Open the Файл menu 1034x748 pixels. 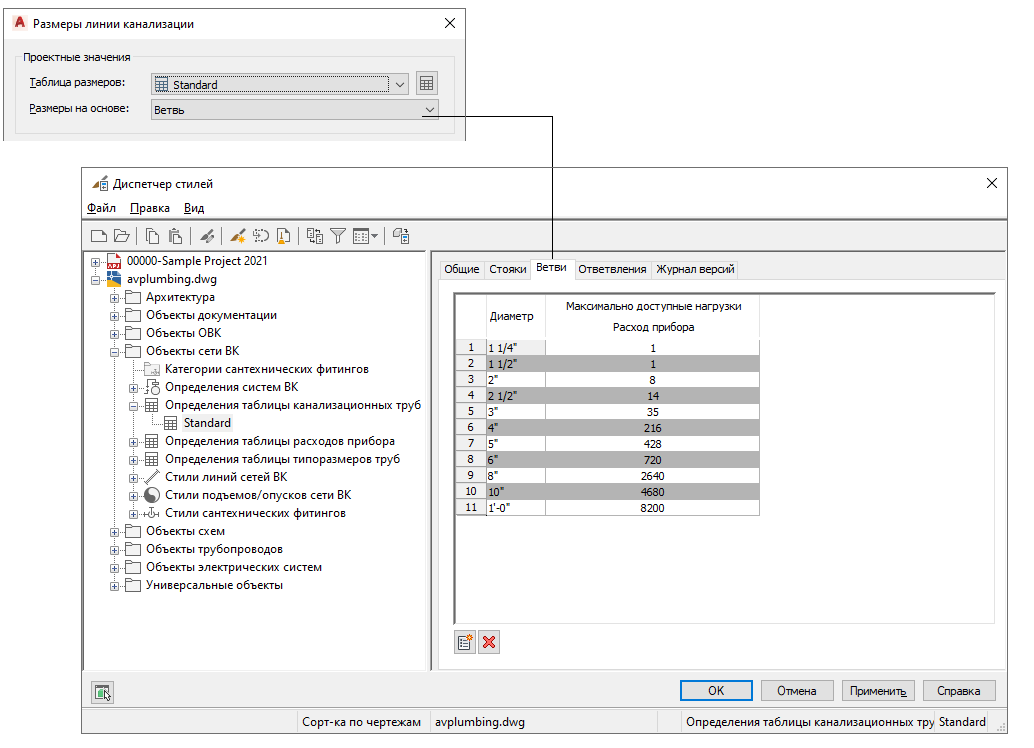102,208
